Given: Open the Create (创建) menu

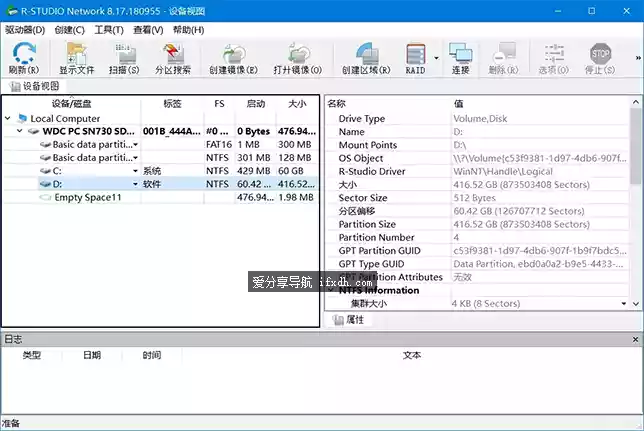Looking at the screenshot, I should tap(69, 30).
